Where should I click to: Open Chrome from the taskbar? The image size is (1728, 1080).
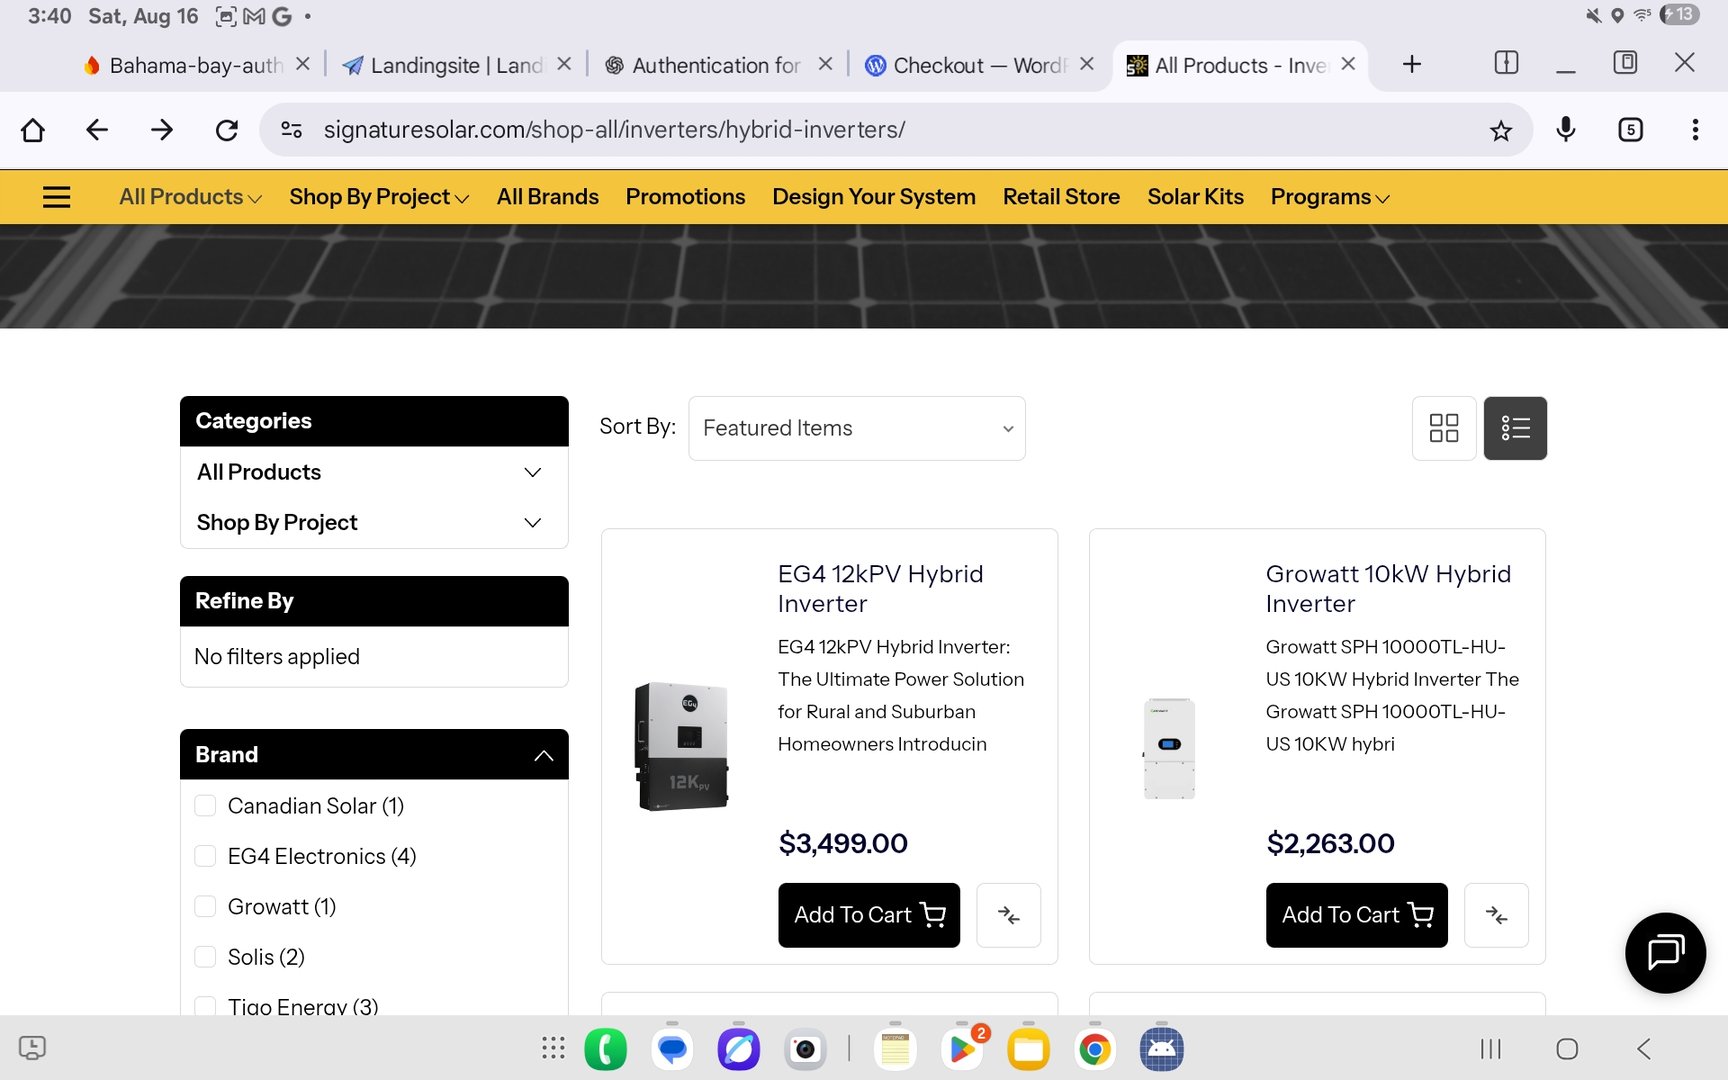1095,1049
